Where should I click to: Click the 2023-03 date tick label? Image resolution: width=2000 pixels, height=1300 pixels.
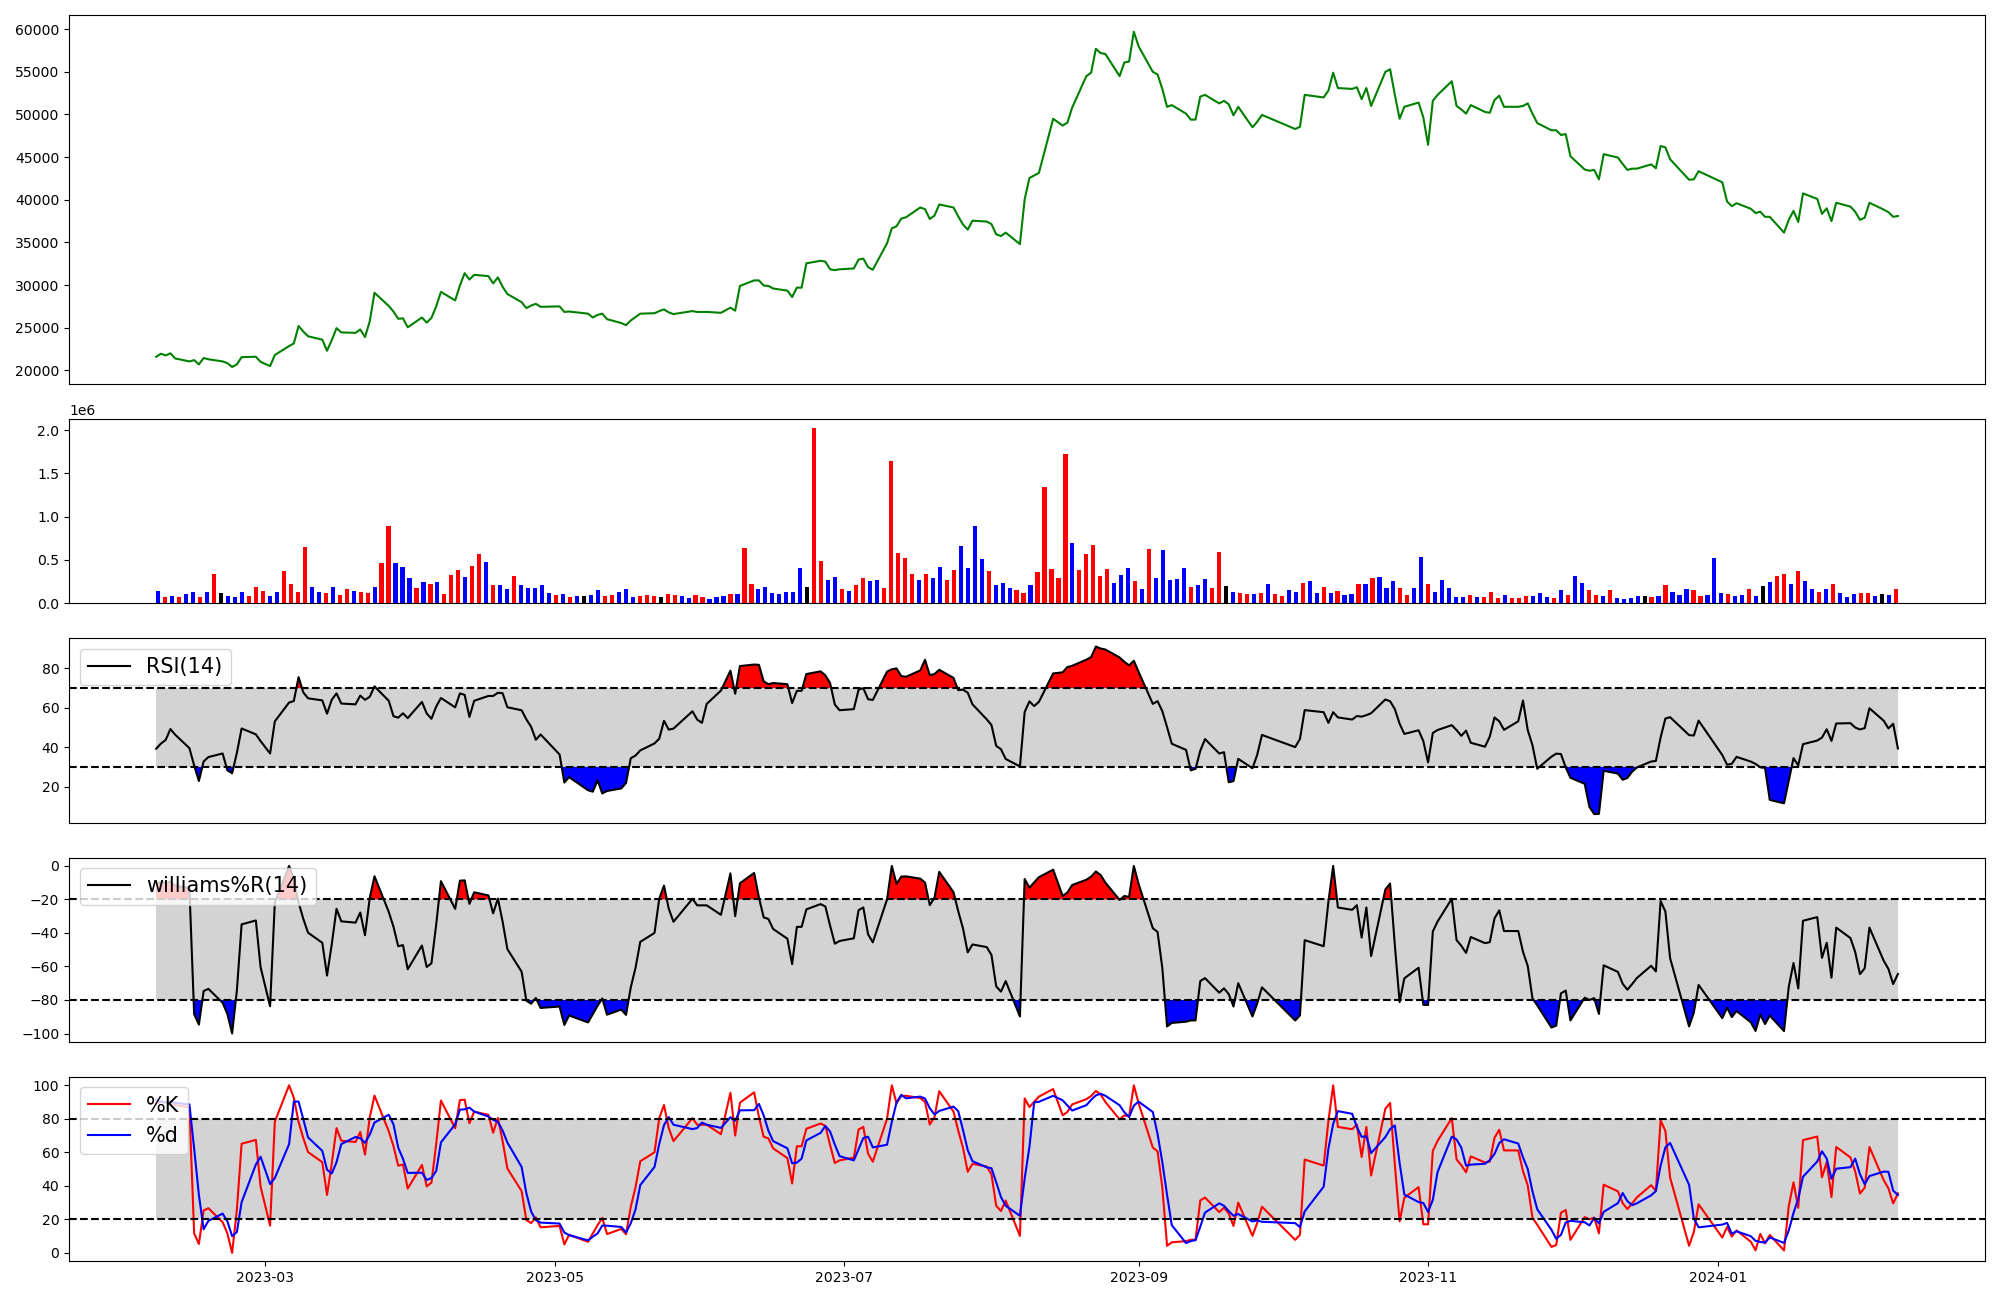265,1277
